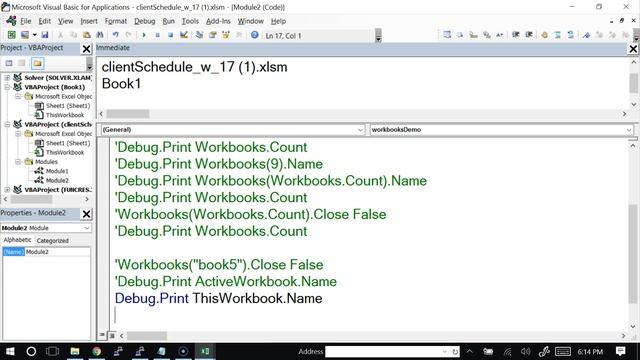Open the Add-Ins menu
640x360 pixels.
coord(218,21)
